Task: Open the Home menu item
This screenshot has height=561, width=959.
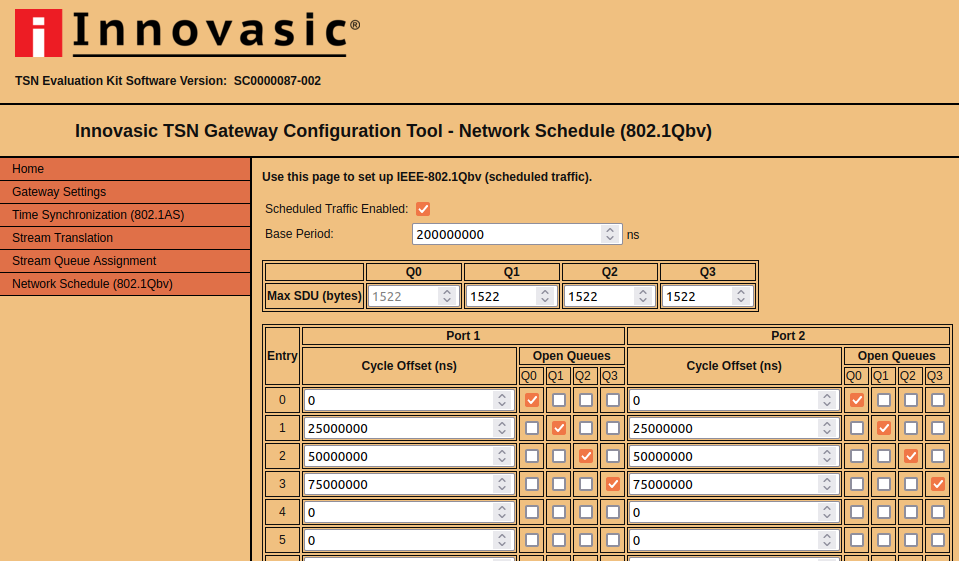Action: point(125,169)
